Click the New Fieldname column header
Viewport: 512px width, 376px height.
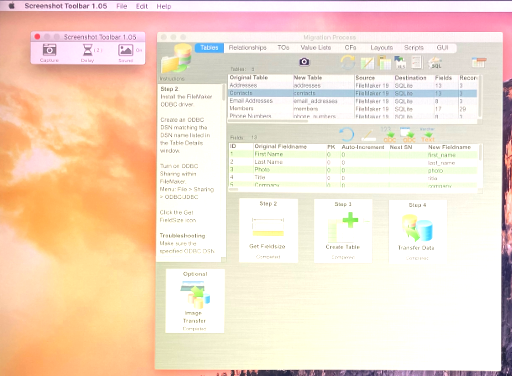coord(452,147)
